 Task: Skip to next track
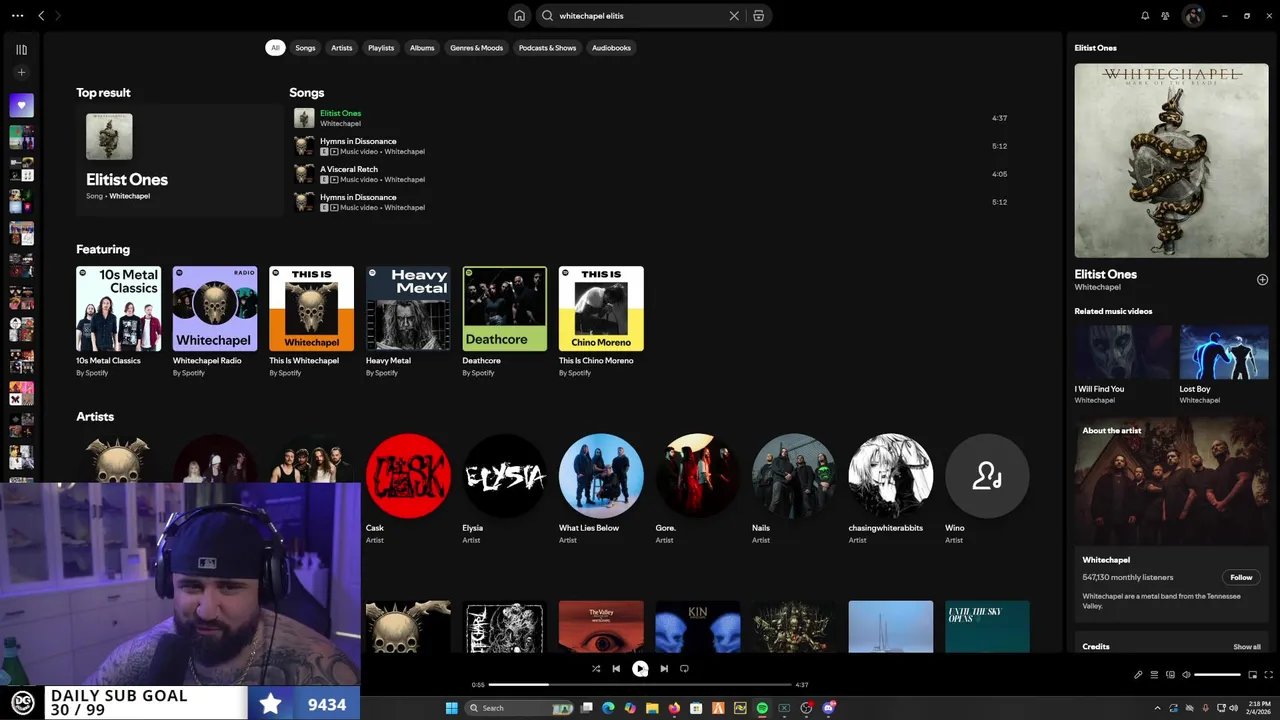tap(664, 669)
